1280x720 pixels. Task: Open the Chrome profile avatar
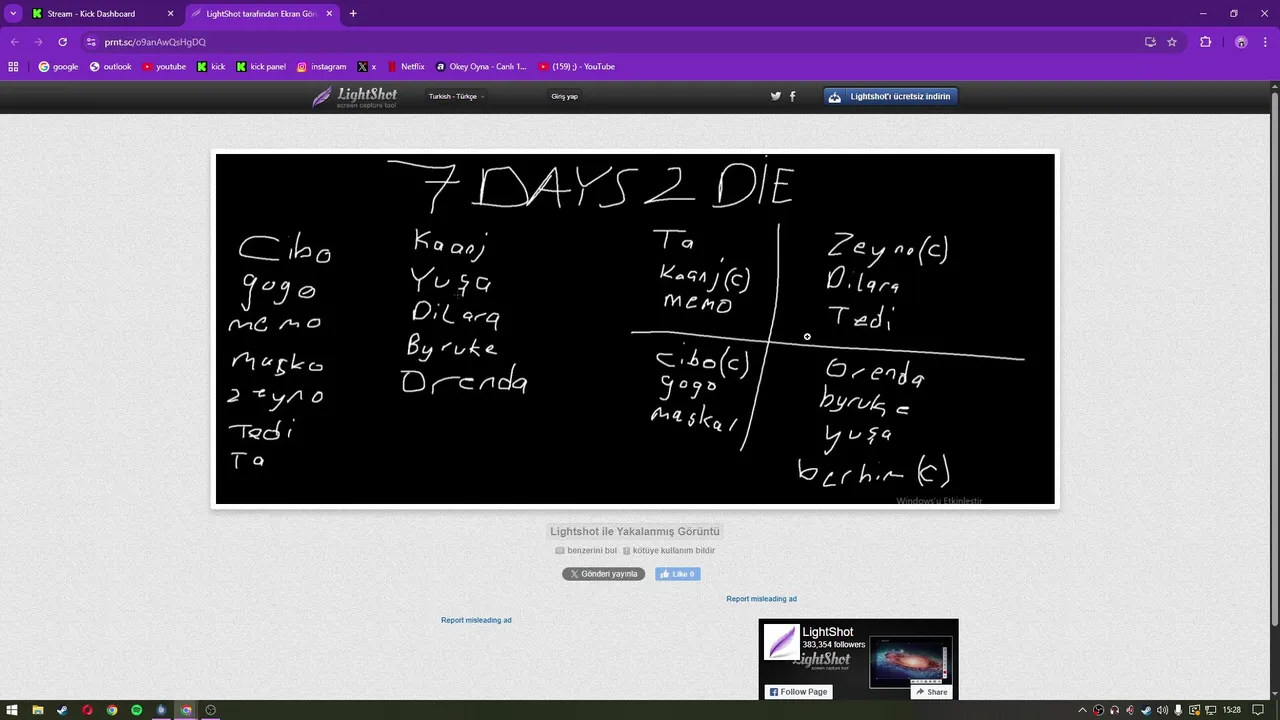tap(1241, 42)
